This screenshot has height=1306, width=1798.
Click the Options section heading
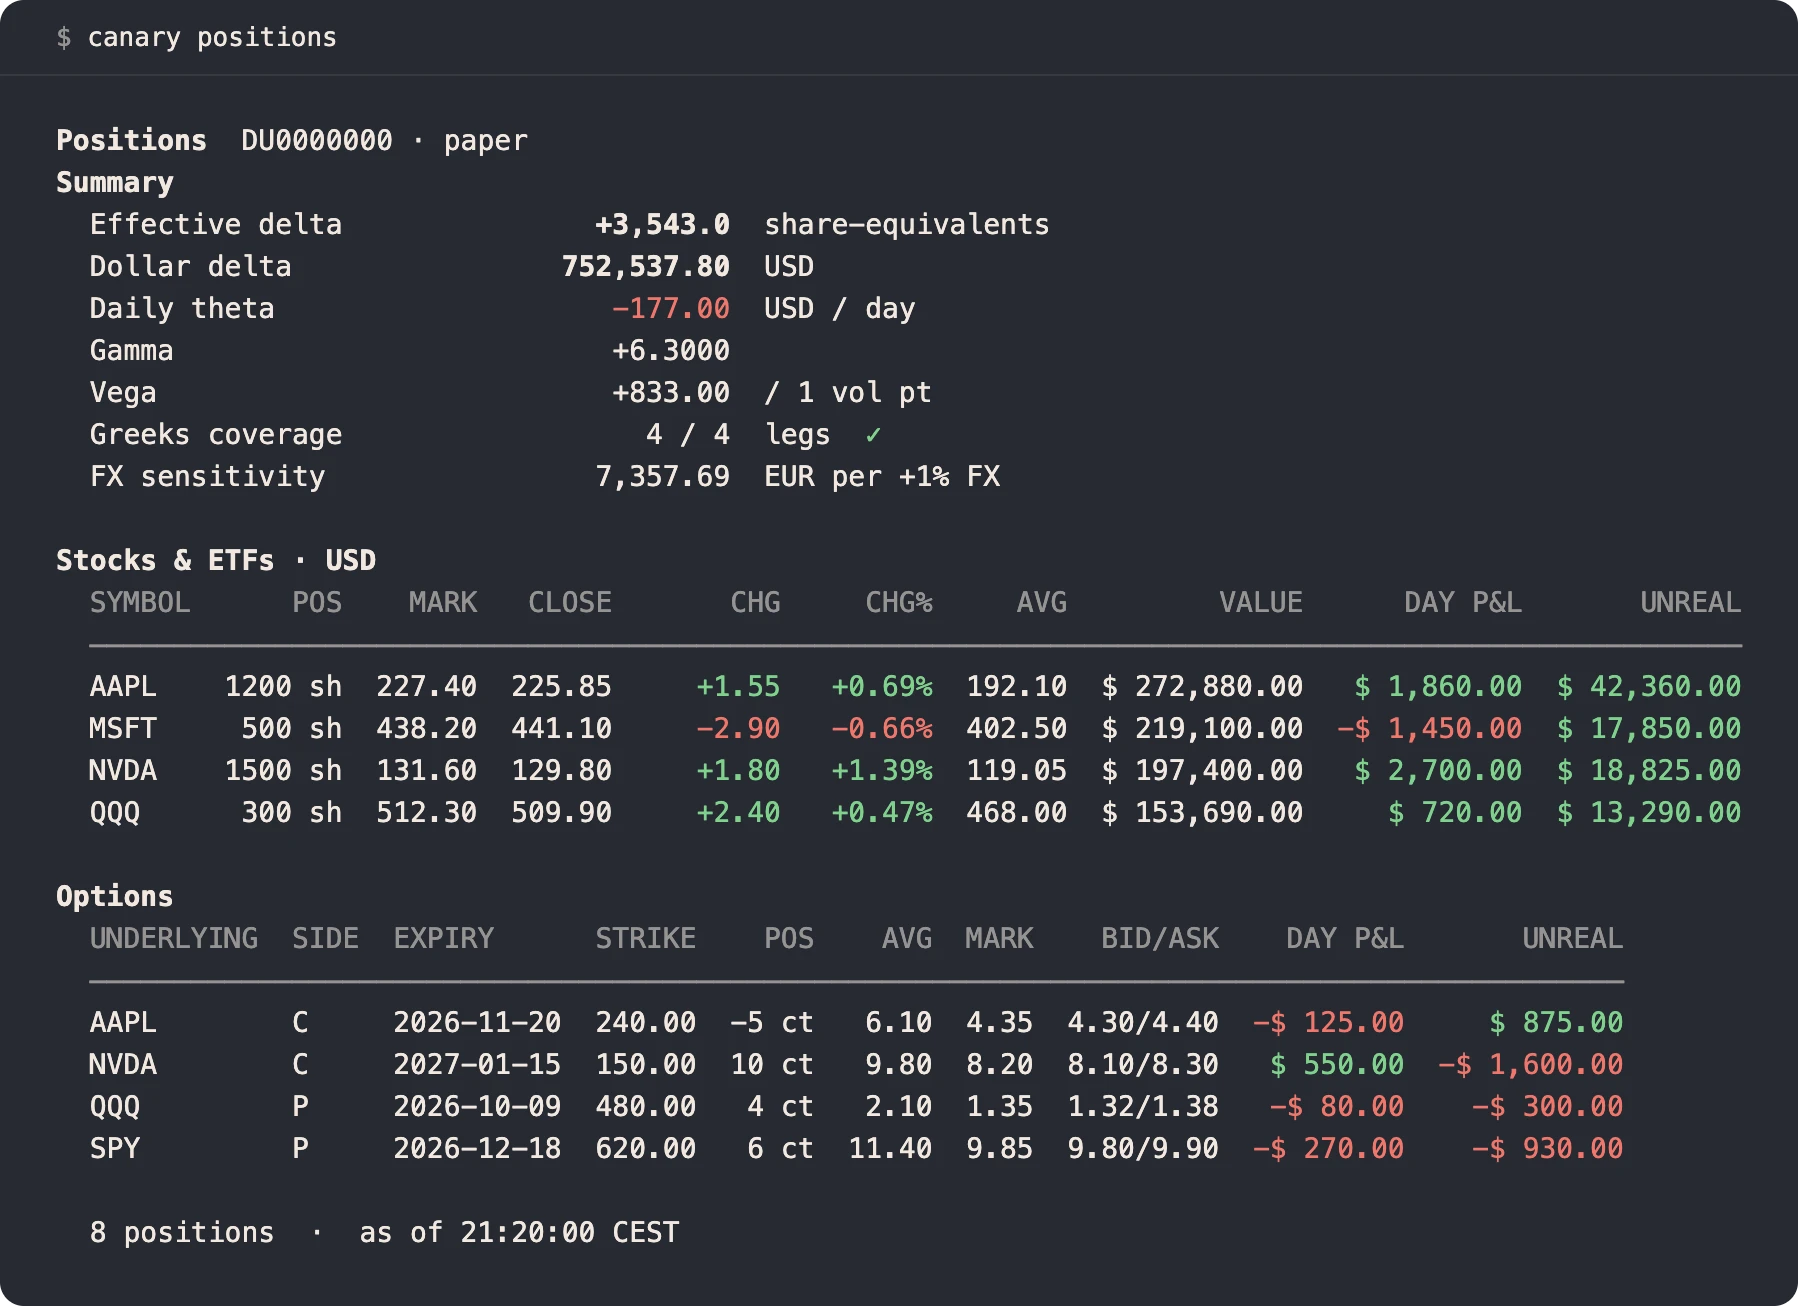point(115,896)
